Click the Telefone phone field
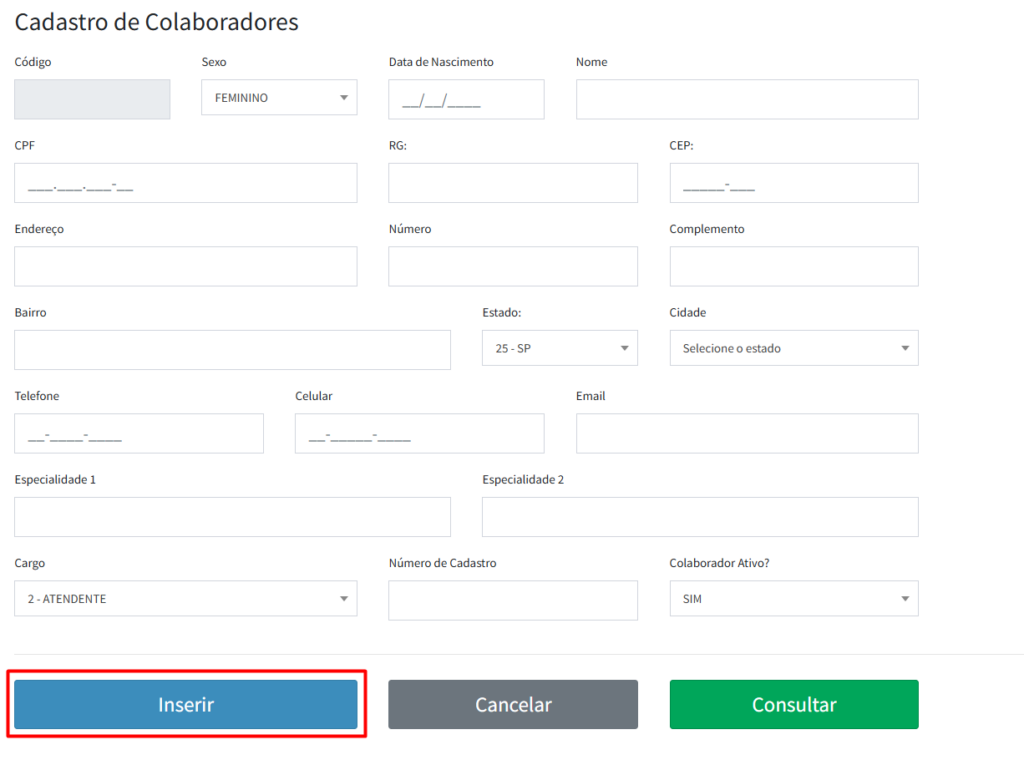 (139, 433)
